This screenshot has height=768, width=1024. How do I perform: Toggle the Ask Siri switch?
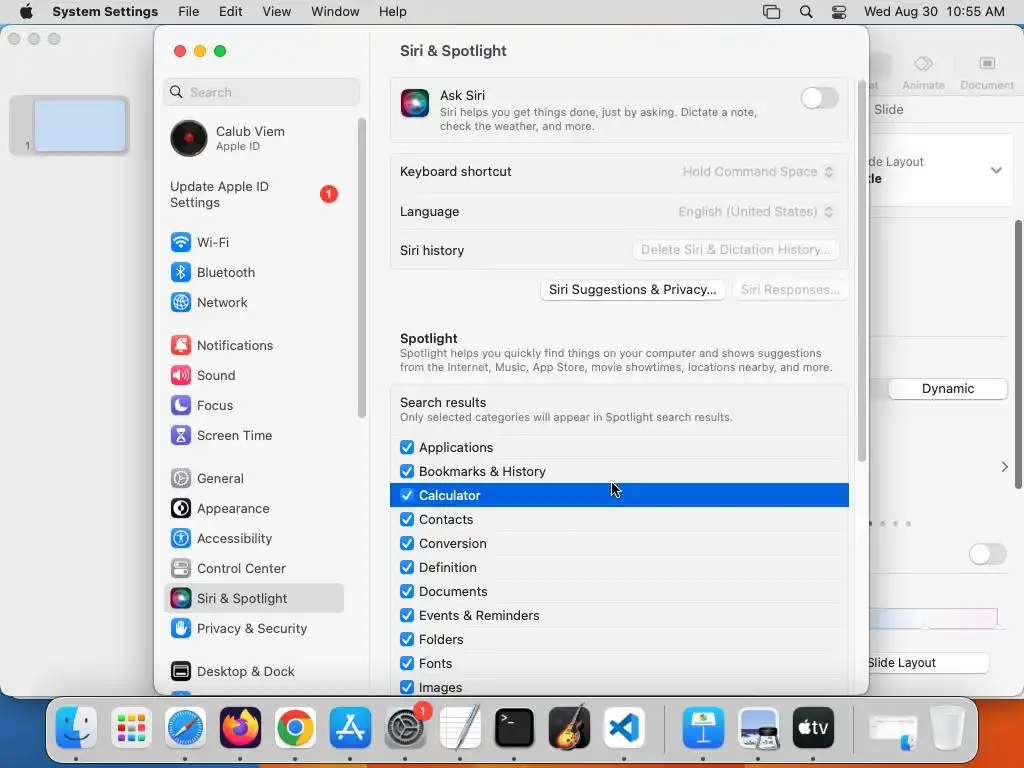coord(820,99)
